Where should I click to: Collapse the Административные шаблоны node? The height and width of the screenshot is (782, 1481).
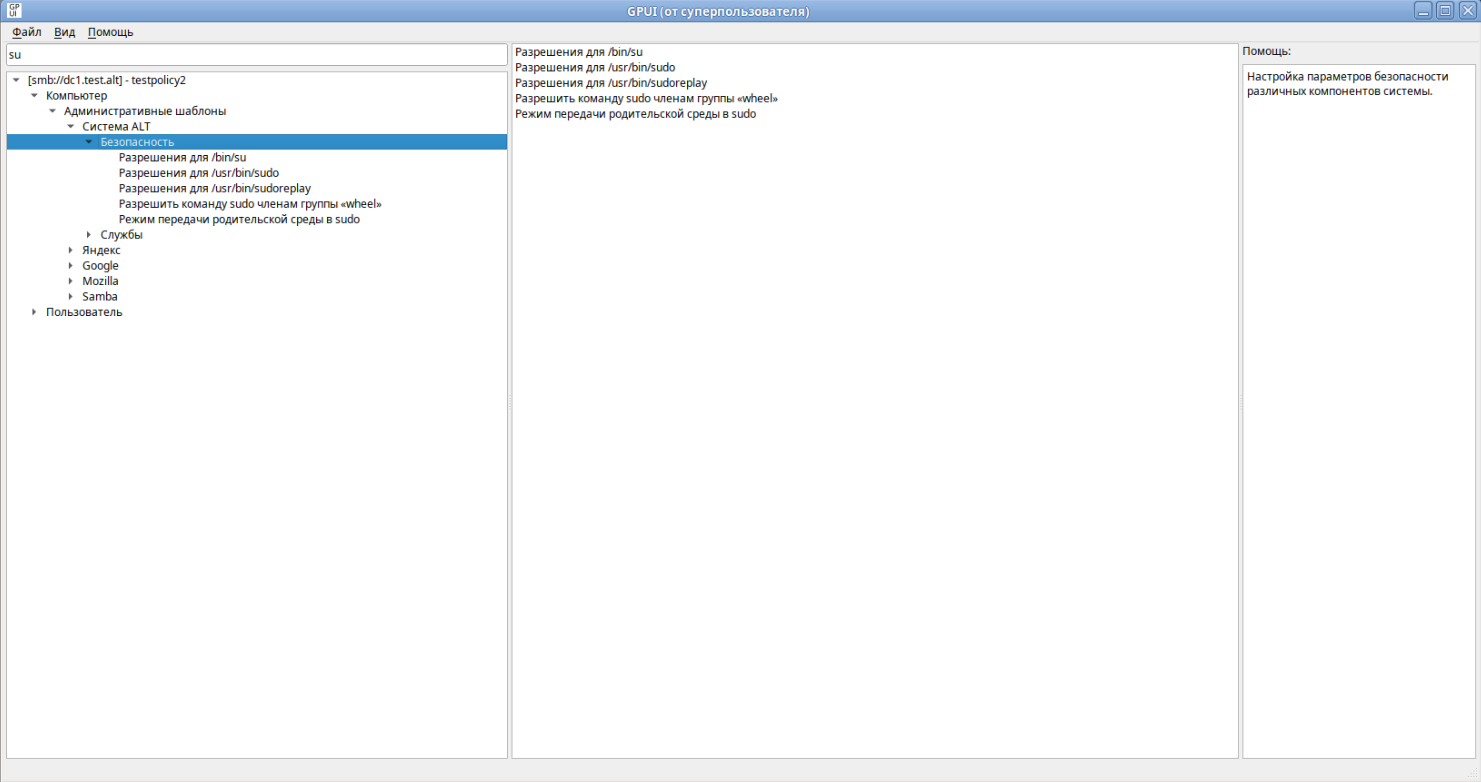52,111
